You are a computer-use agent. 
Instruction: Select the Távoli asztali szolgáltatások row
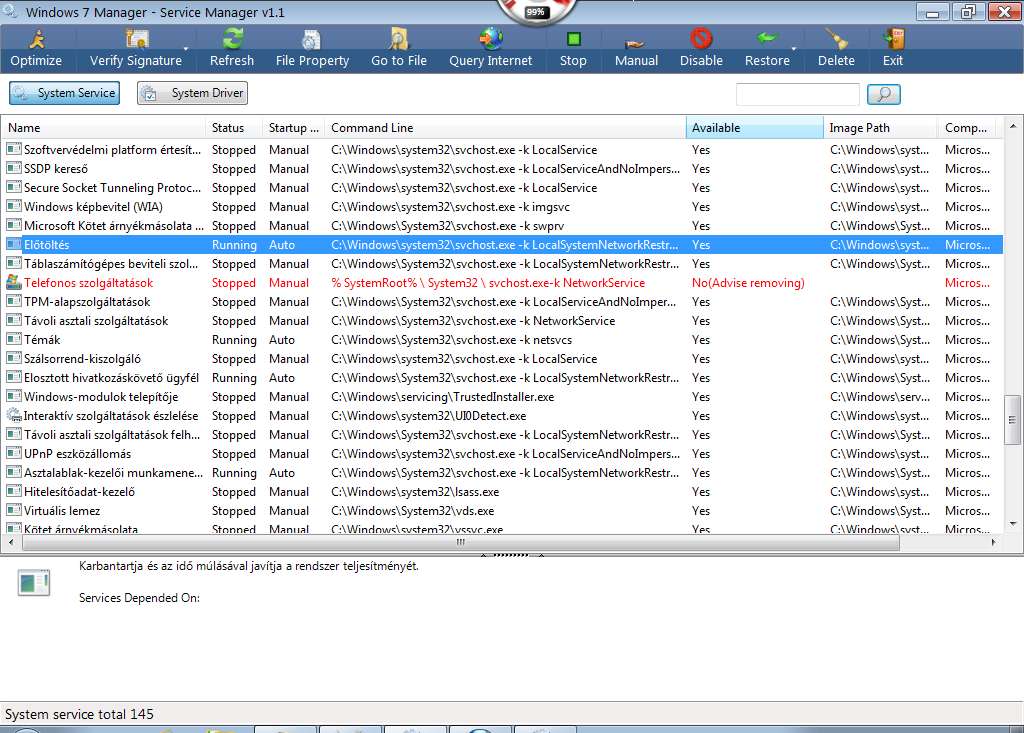coord(503,321)
